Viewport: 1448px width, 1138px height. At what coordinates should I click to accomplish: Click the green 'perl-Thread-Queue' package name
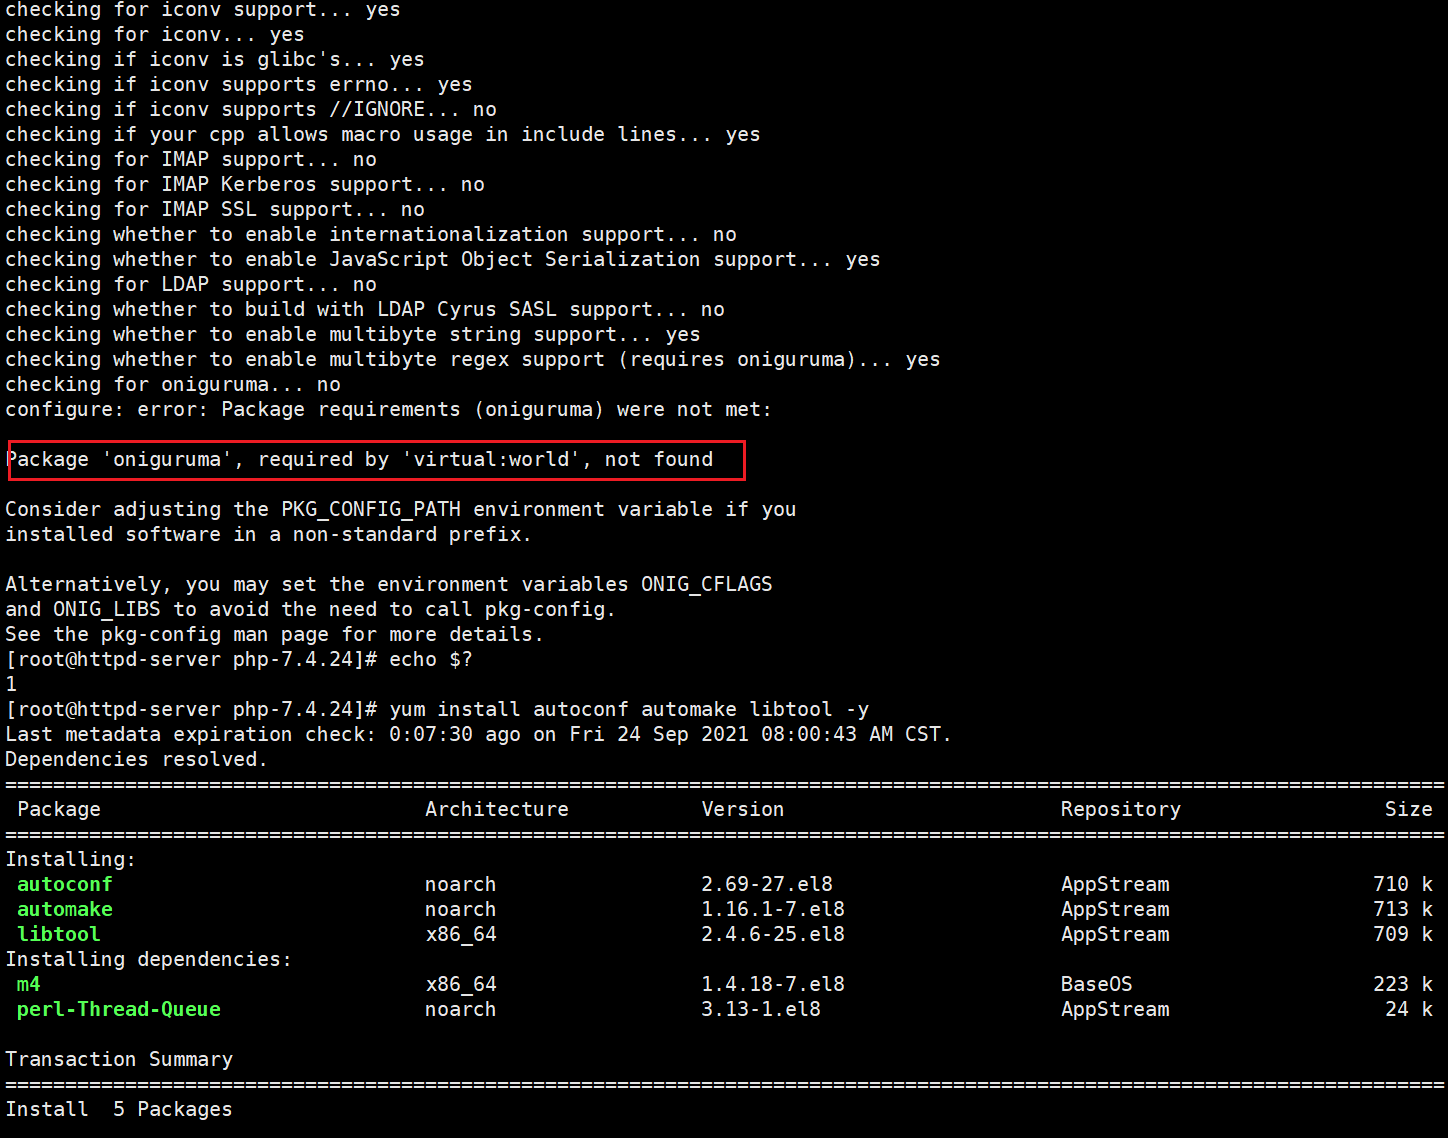tap(119, 1009)
